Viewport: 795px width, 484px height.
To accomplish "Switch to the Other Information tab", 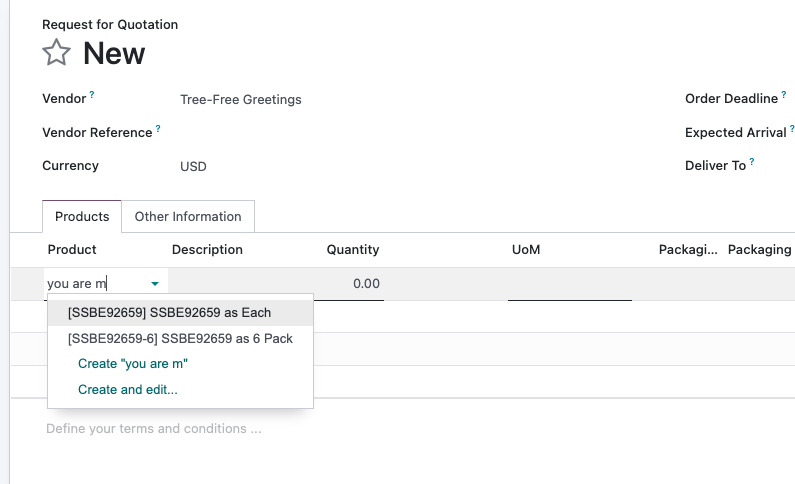I will point(188,216).
